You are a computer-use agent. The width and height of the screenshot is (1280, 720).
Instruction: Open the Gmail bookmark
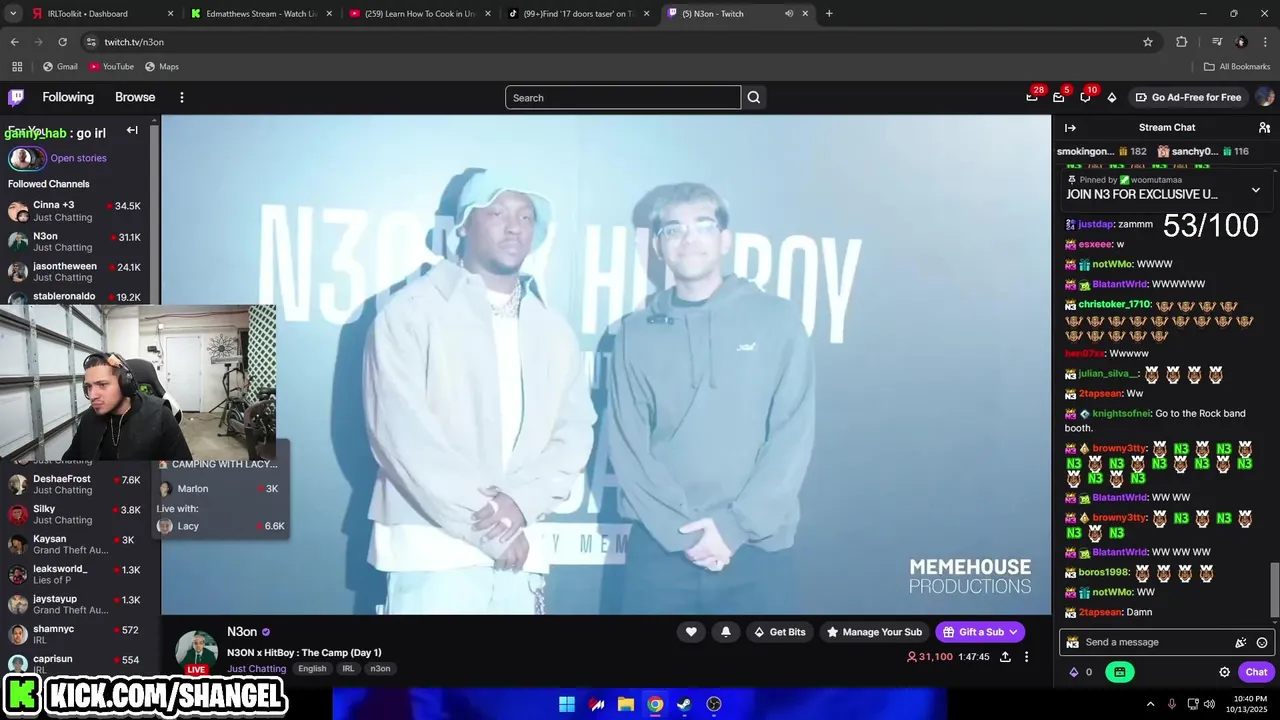tap(60, 67)
